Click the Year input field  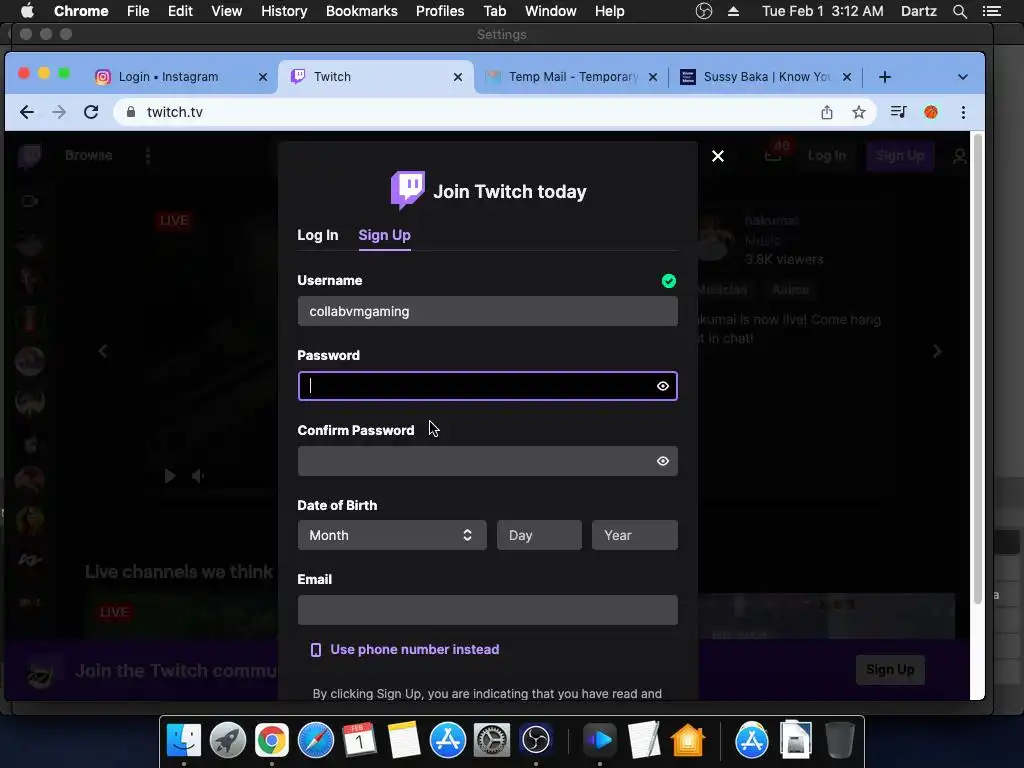point(634,535)
